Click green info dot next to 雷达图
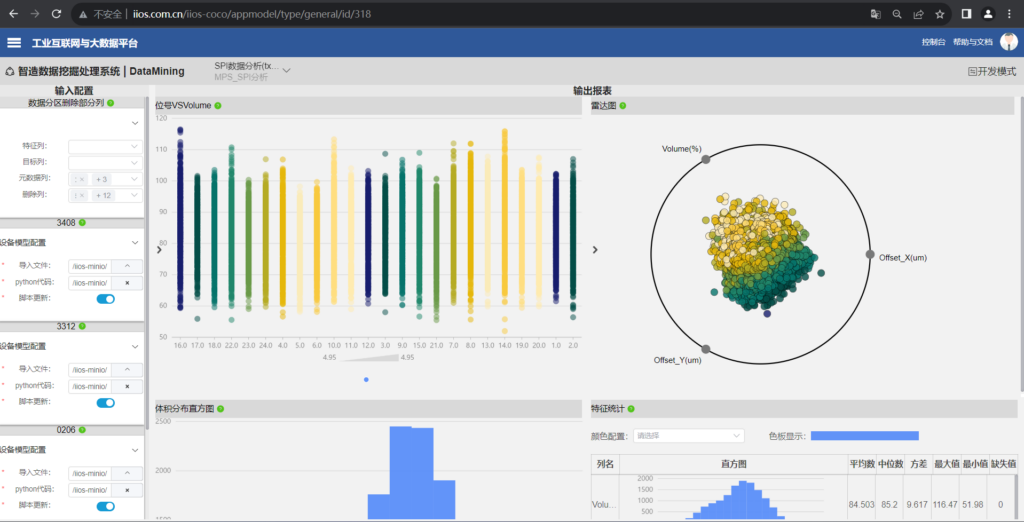This screenshot has width=1024, height=522. (623, 105)
